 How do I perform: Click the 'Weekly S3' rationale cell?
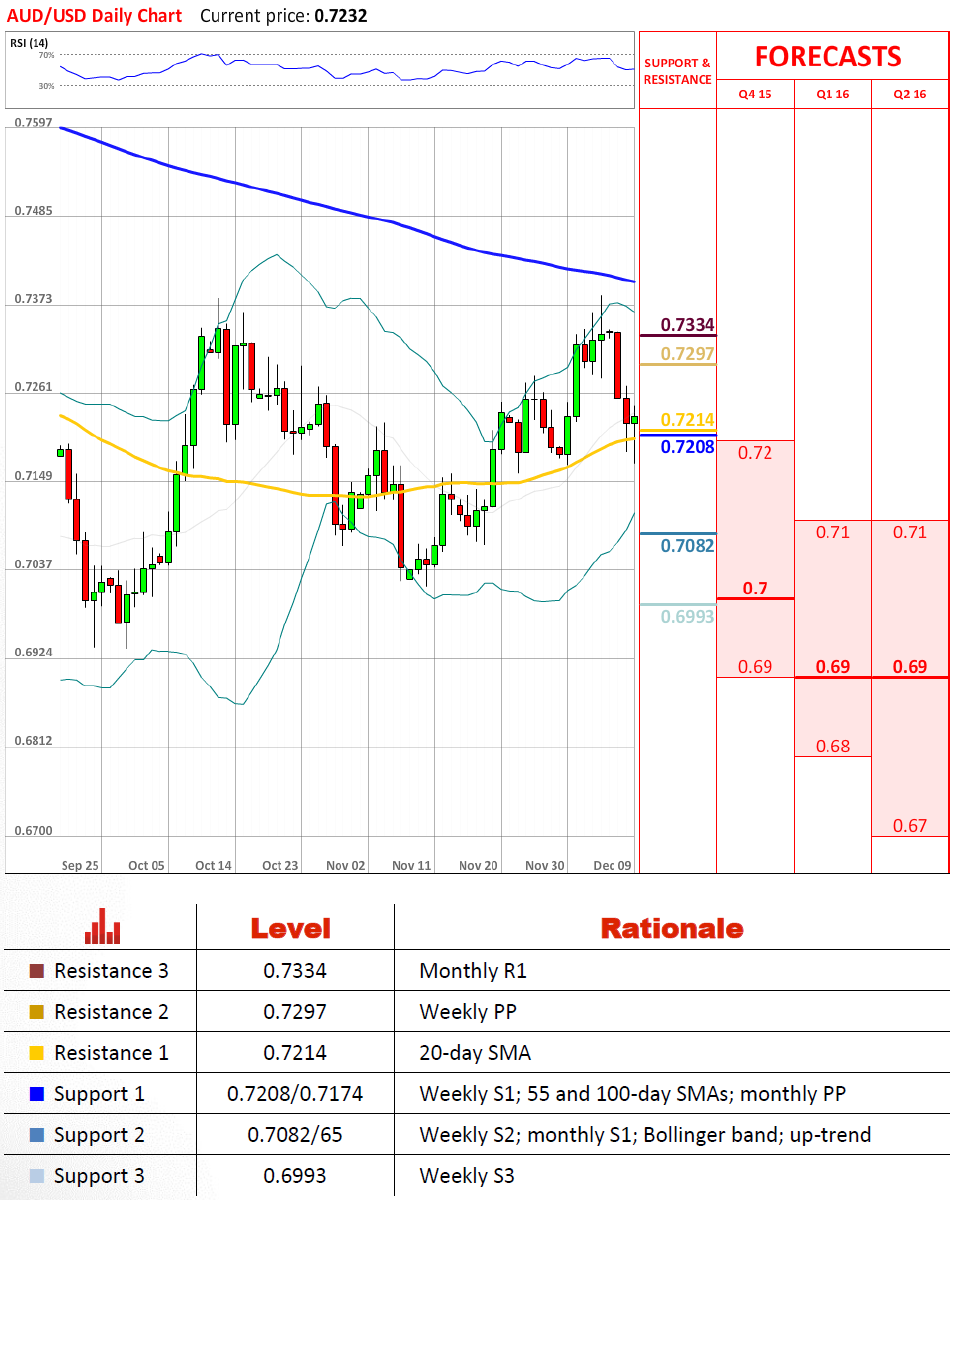467,1176
